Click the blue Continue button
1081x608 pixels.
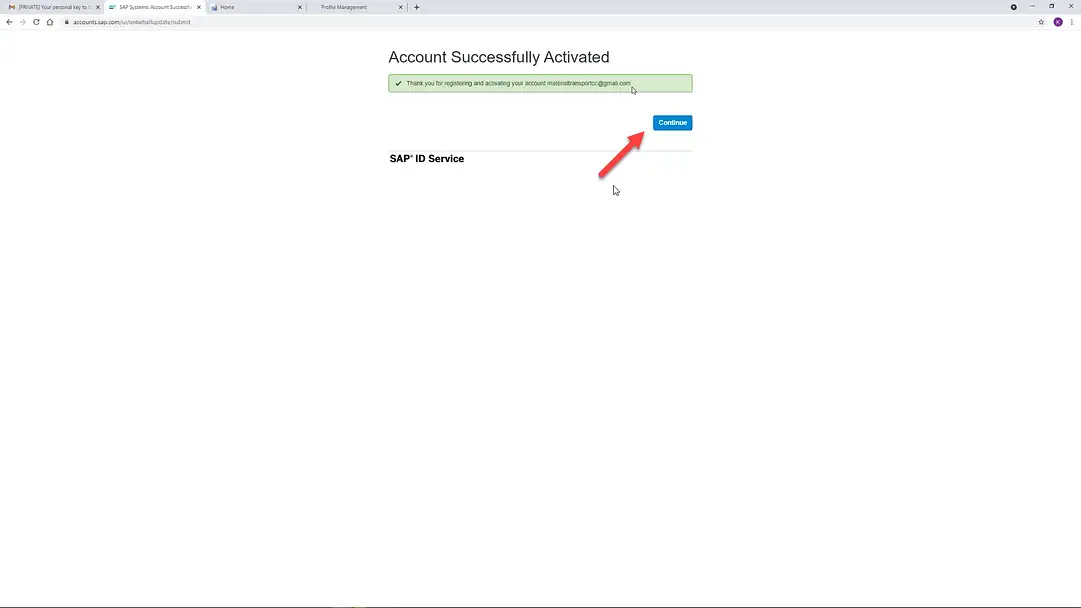tap(672, 123)
